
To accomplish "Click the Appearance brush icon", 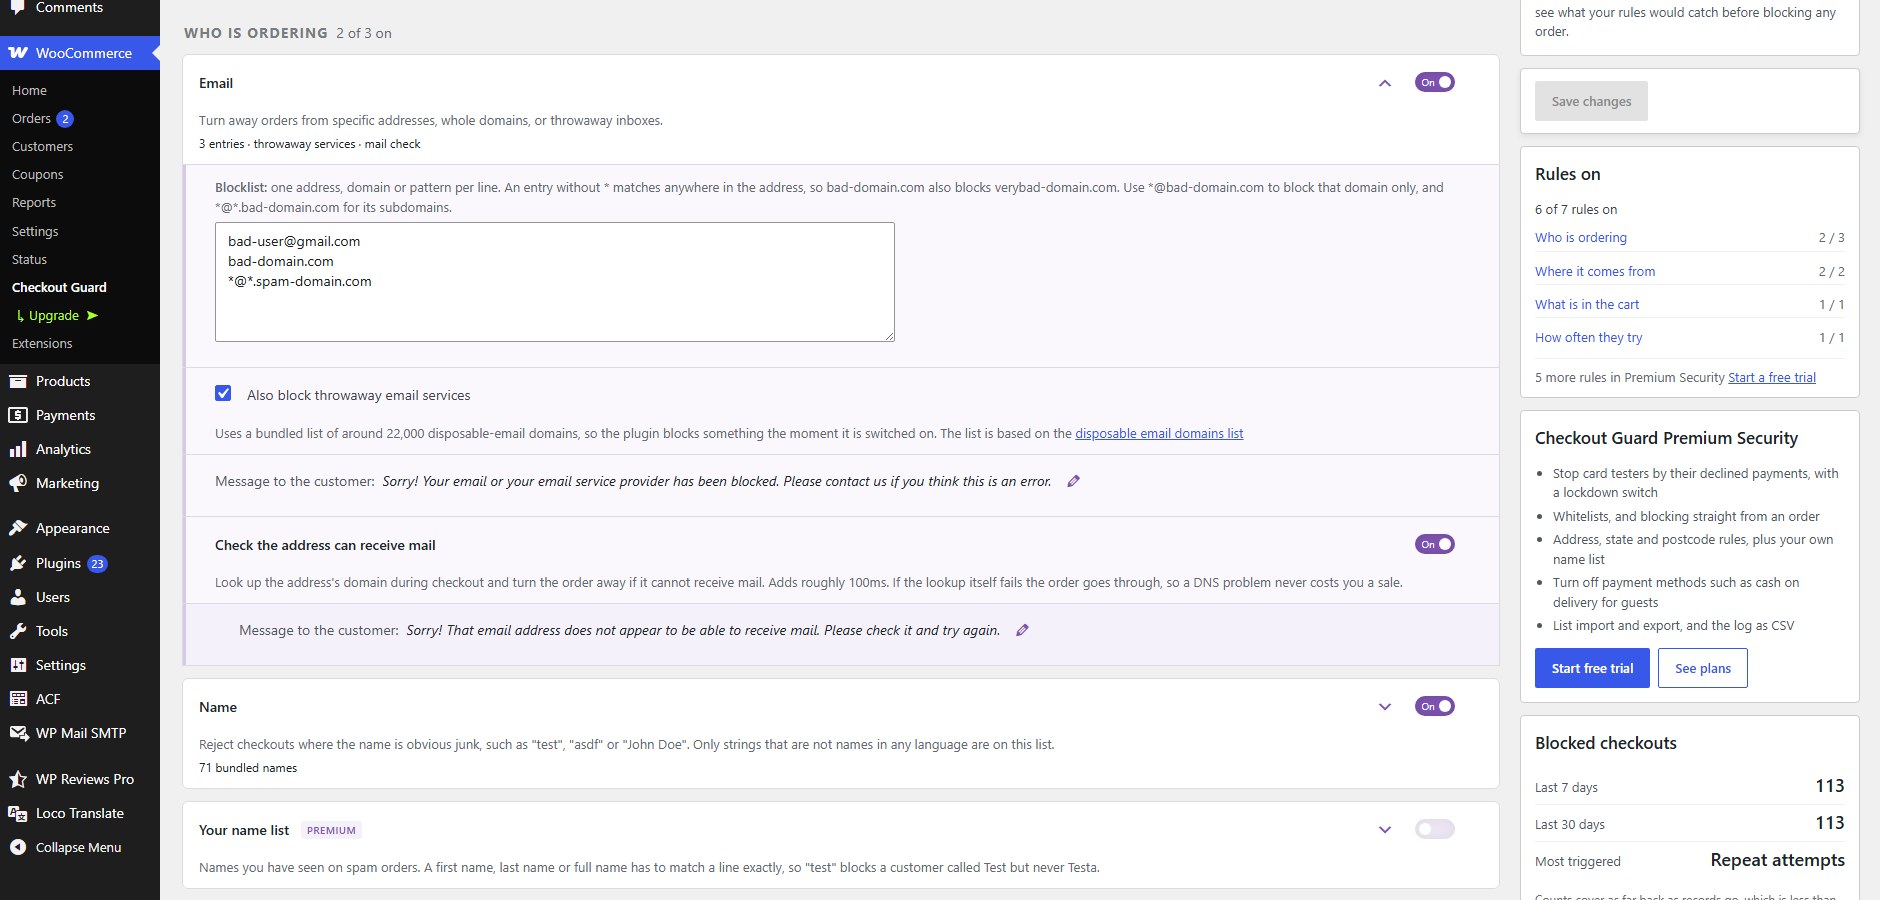I will 18,528.
